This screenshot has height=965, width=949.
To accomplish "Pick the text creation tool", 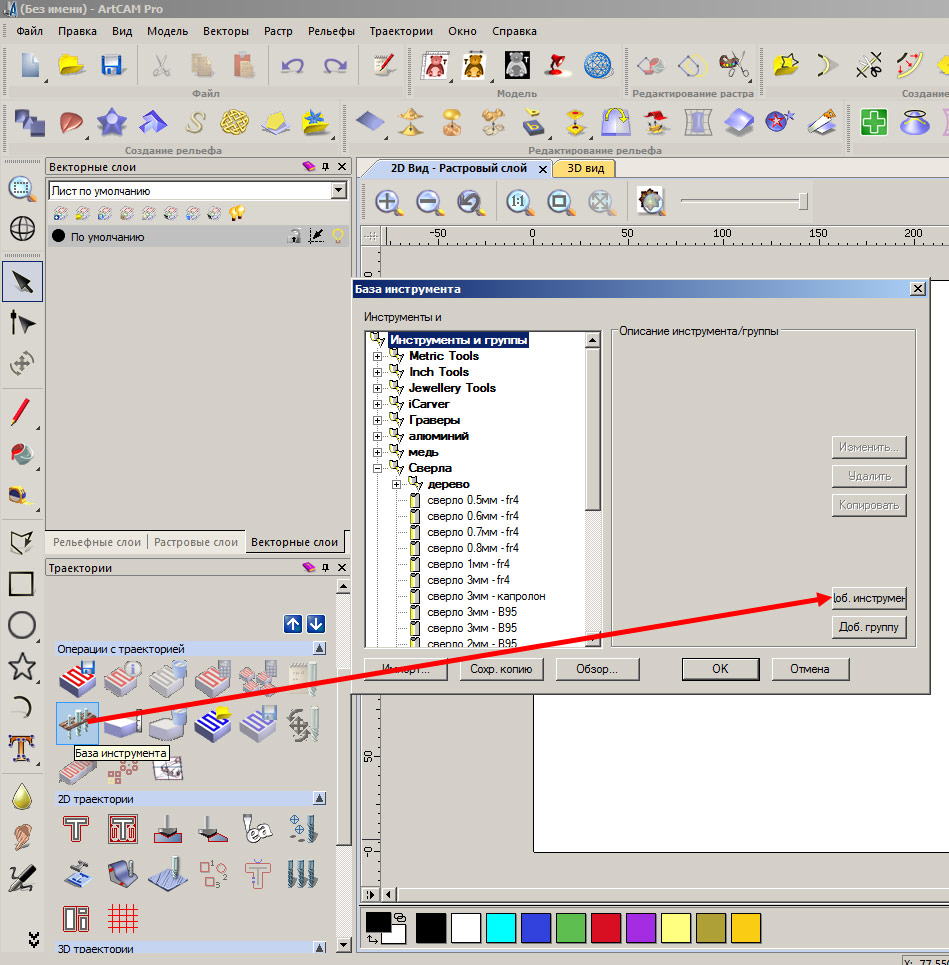I will [21, 748].
